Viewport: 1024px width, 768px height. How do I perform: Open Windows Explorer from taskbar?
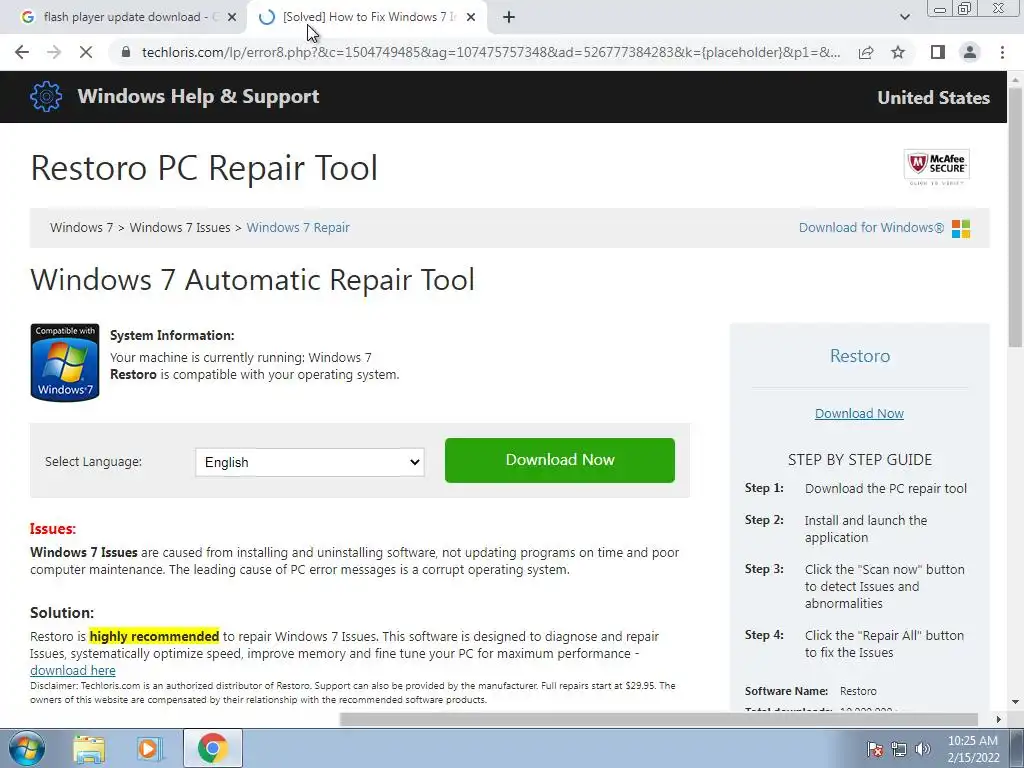click(x=89, y=749)
